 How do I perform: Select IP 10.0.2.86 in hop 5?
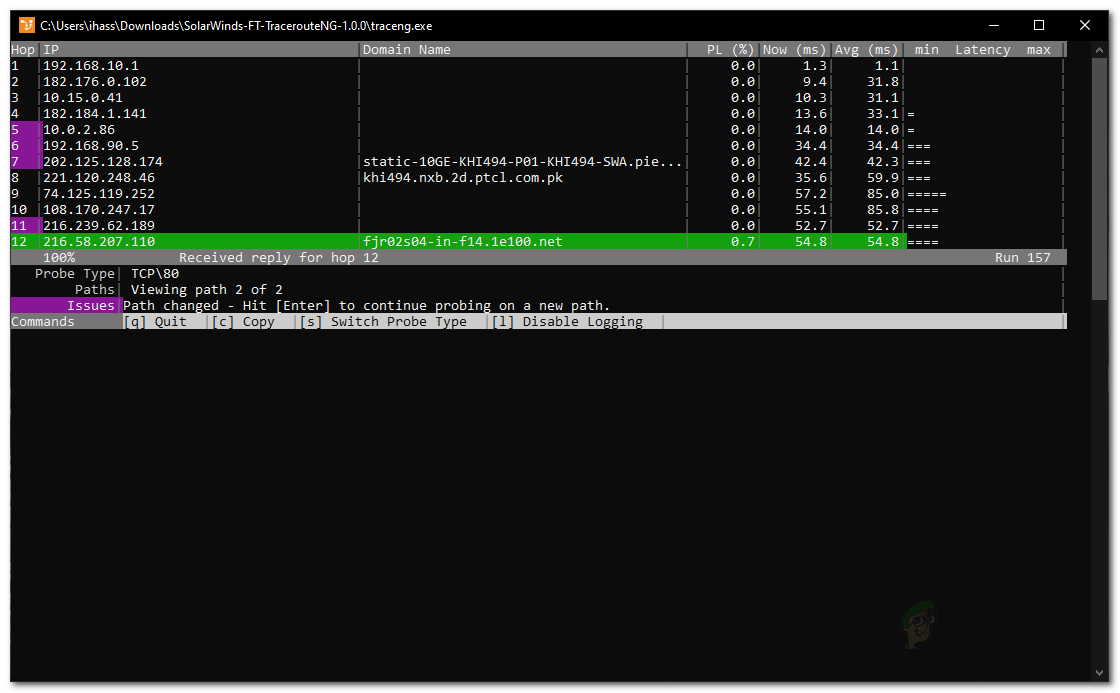coord(79,129)
